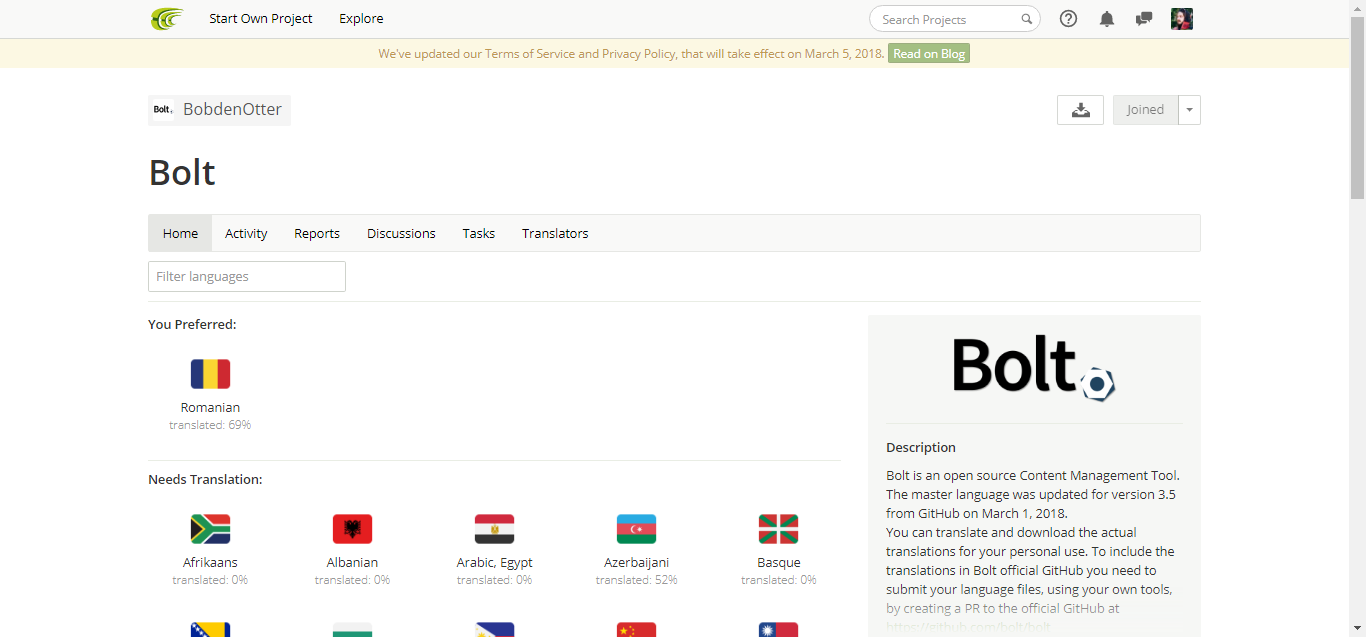Click "translated: 0%" under Basque
This screenshot has width=1366, height=637.
pyautogui.click(x=778, y=580)
